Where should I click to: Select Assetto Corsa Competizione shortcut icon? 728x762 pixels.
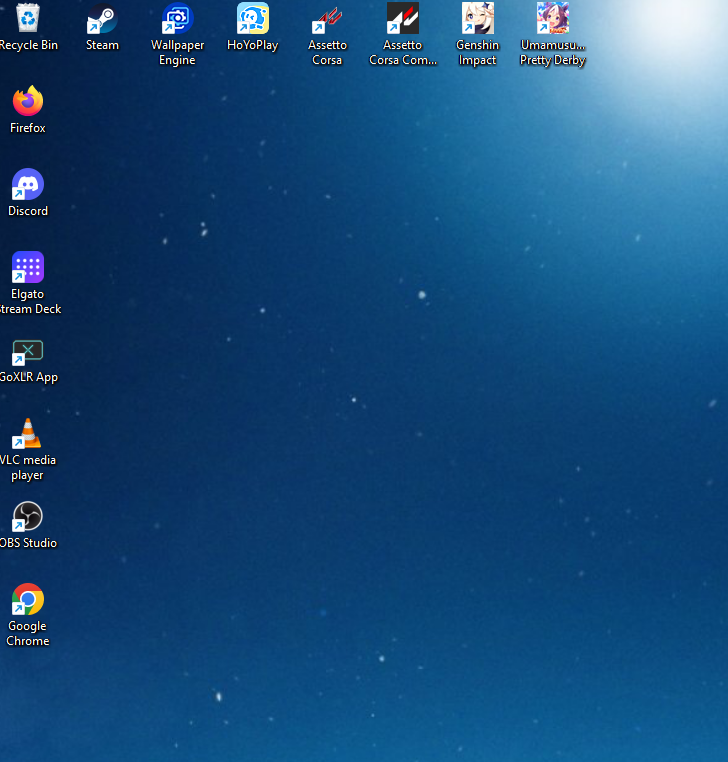click(402, 18)
